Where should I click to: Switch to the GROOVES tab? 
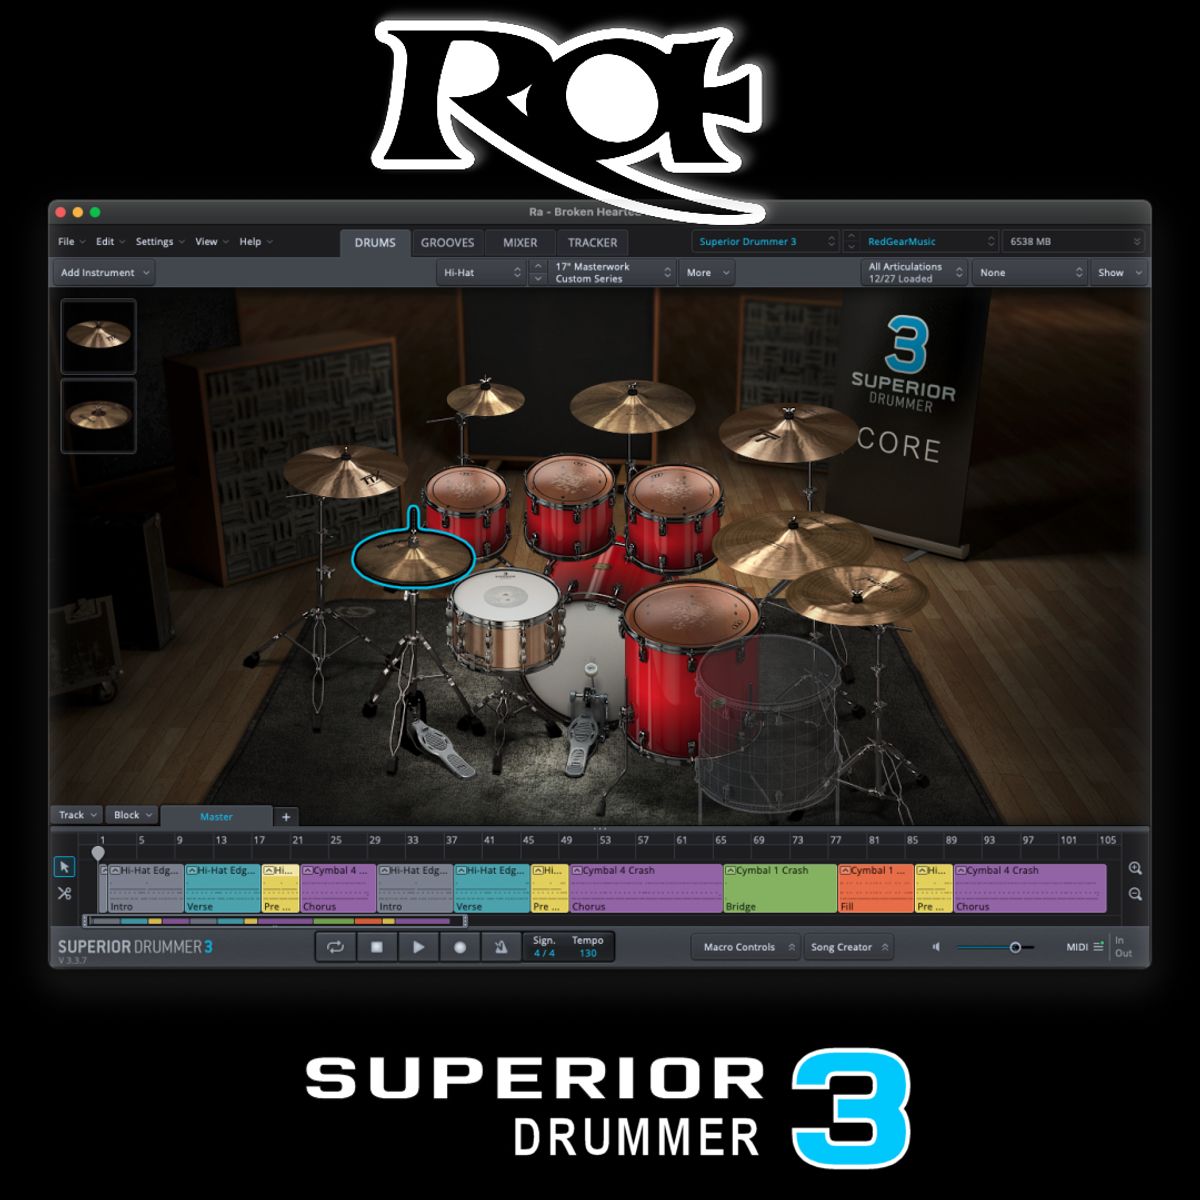pos(447,242)
